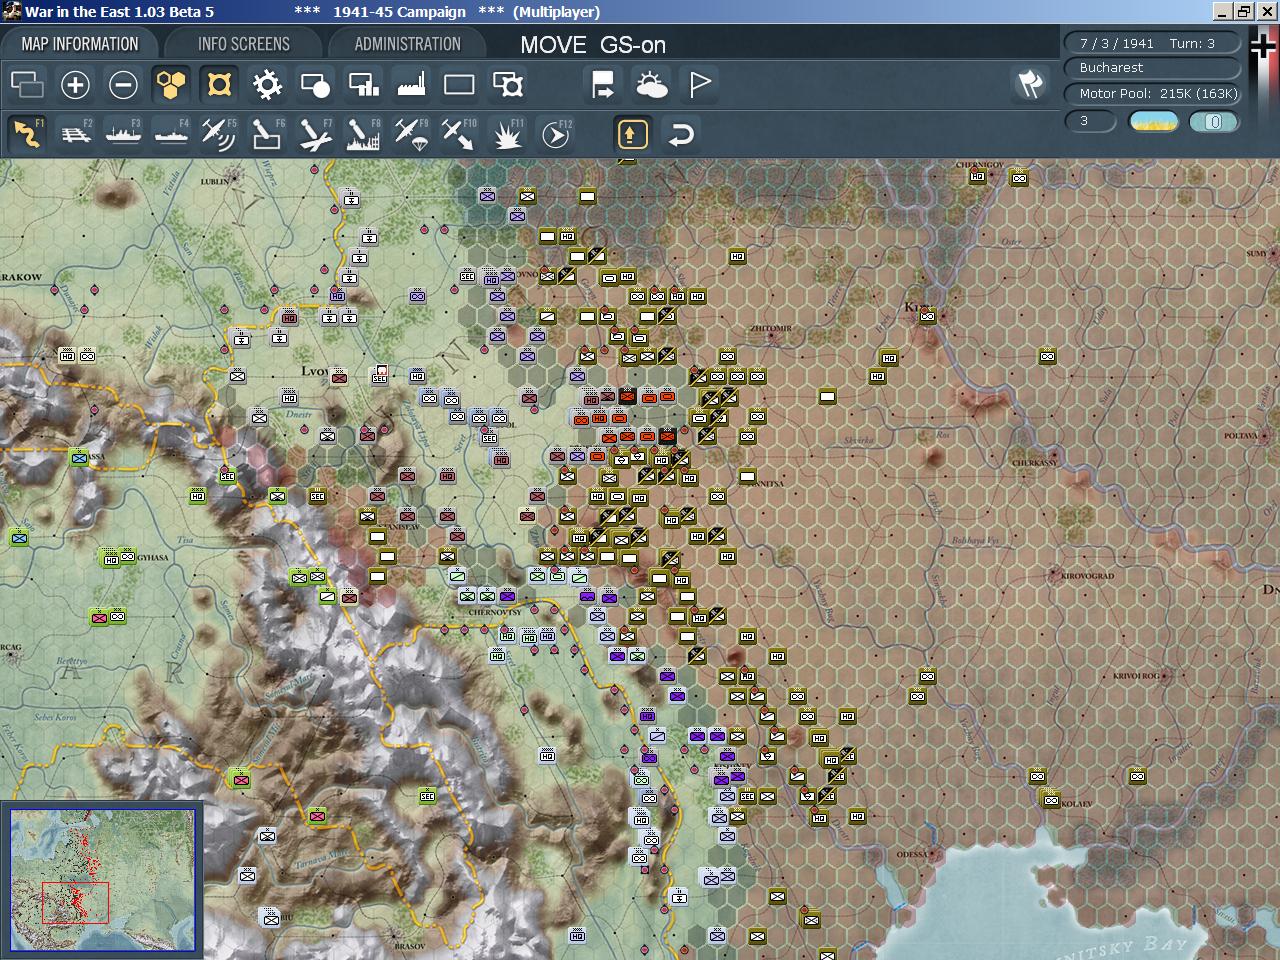Viewport: 1280px width, 960px height.
Task: Select the explosion icon mode F11
Action: click(x=508, y=134)
